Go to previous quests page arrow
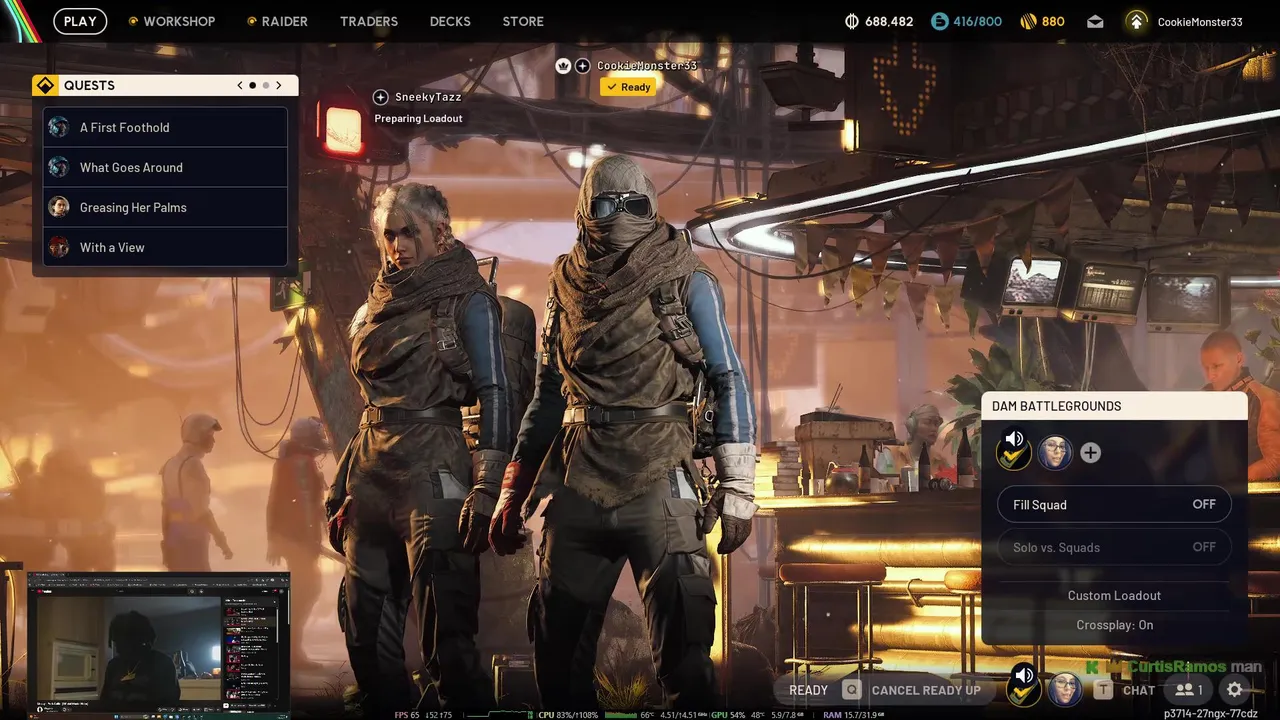Image resolution: width=1280 pixels, height=720 pixels. tap(240, 86)
